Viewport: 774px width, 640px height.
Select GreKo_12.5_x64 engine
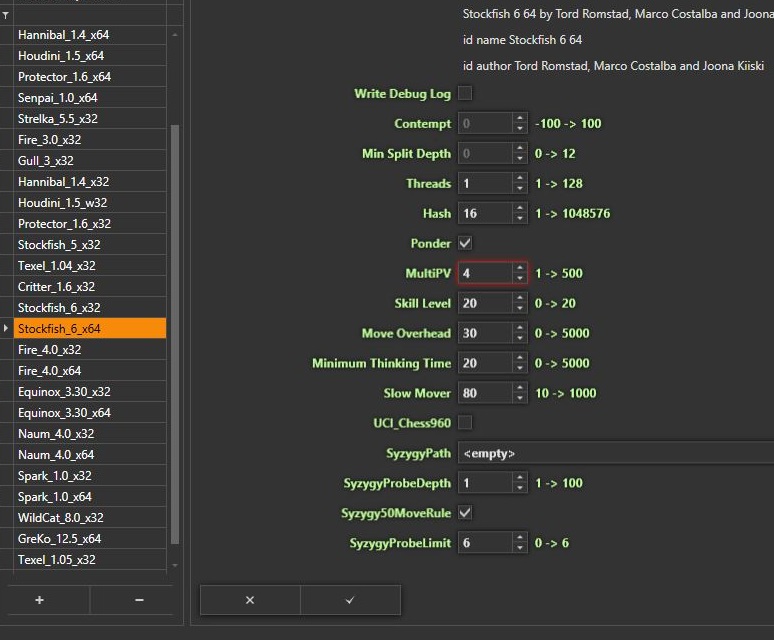[x=90, y=538]
